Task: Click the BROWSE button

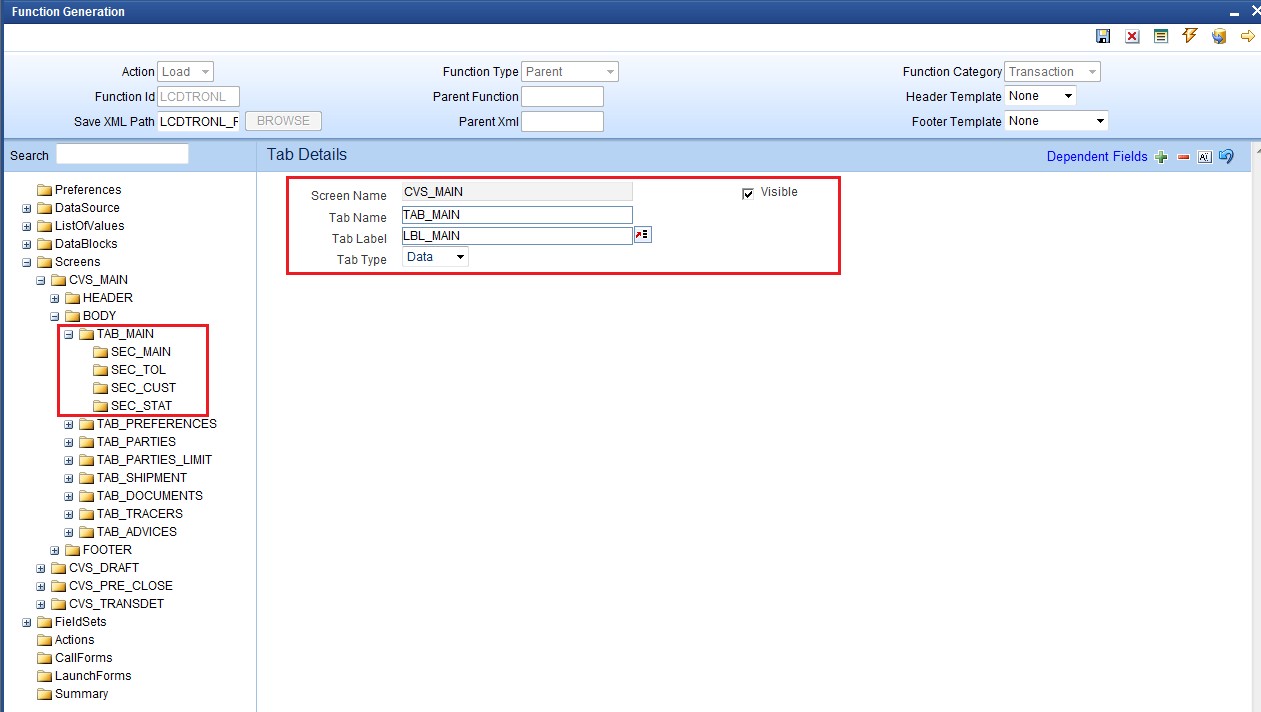Action: click(283, 121)
